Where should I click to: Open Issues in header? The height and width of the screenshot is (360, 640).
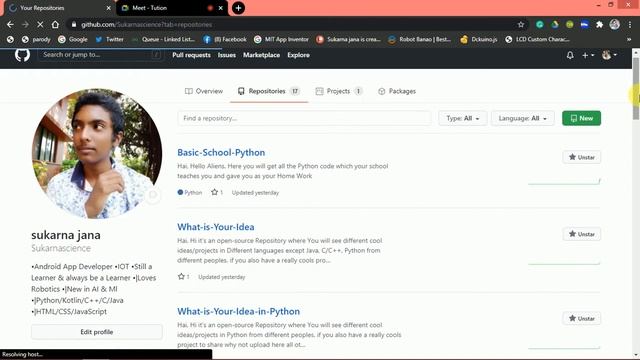tap(227, 55)
